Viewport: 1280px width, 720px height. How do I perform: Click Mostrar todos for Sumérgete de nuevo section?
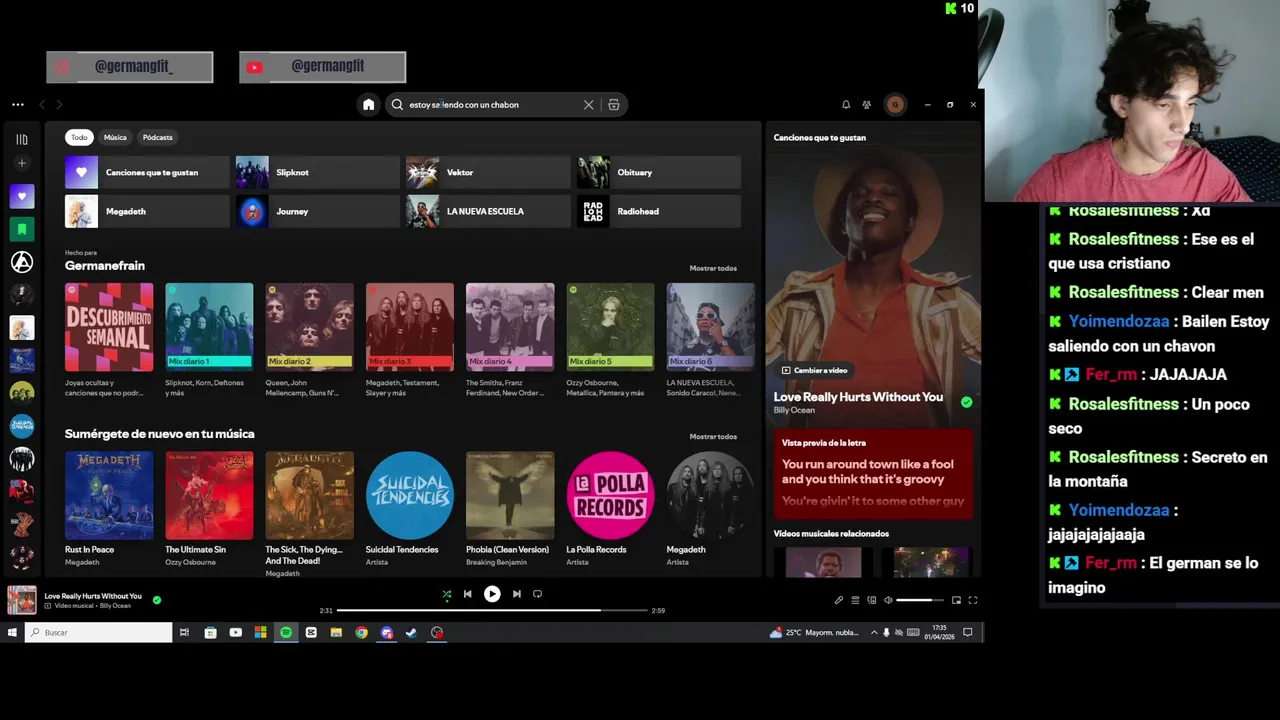[713, 436]
